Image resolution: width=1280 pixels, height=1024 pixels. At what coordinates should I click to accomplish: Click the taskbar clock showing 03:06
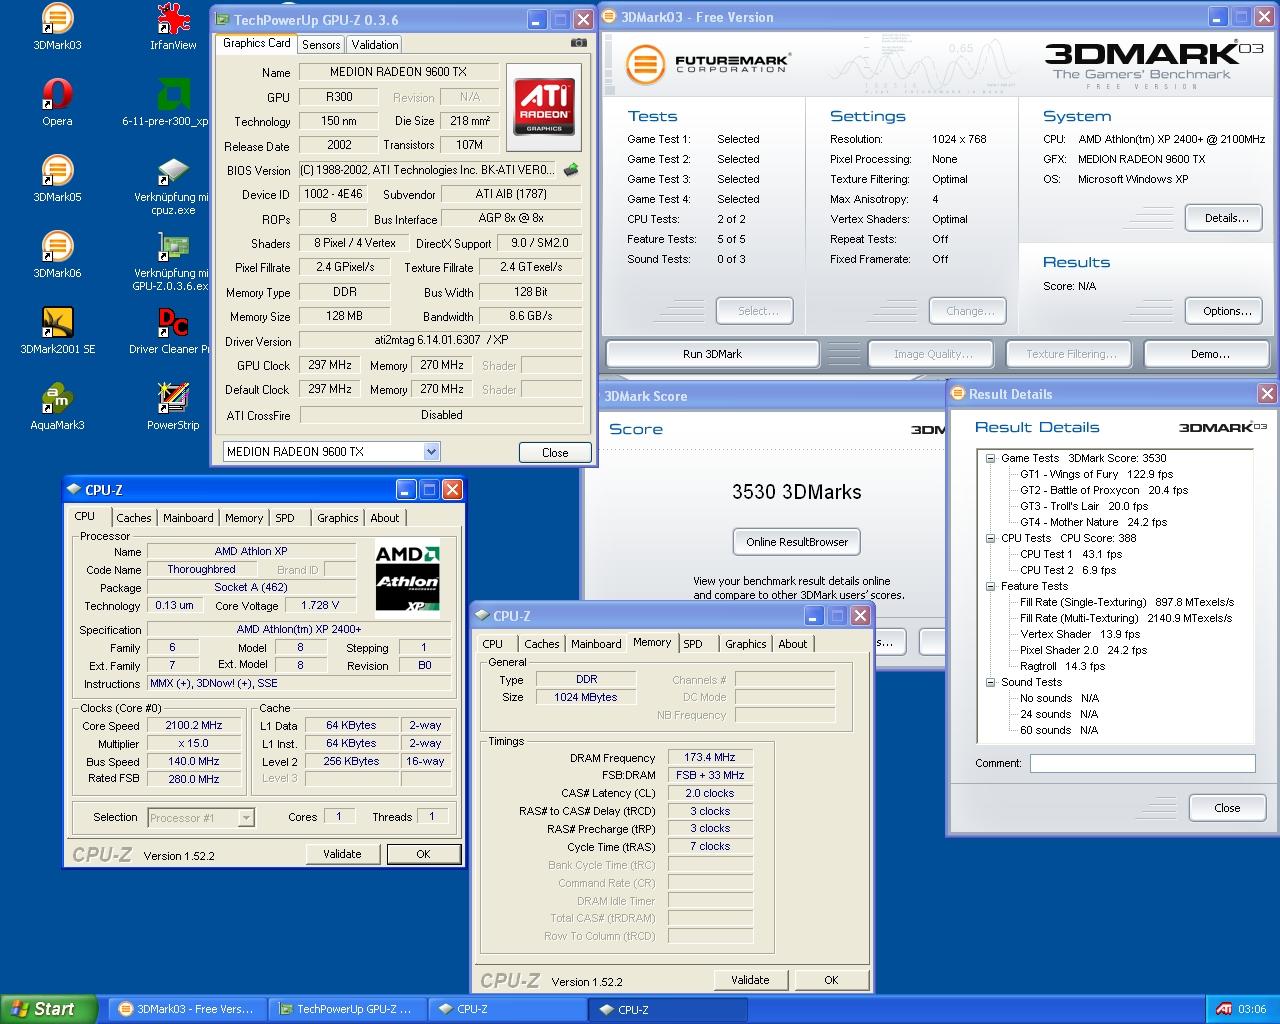1252,1009
